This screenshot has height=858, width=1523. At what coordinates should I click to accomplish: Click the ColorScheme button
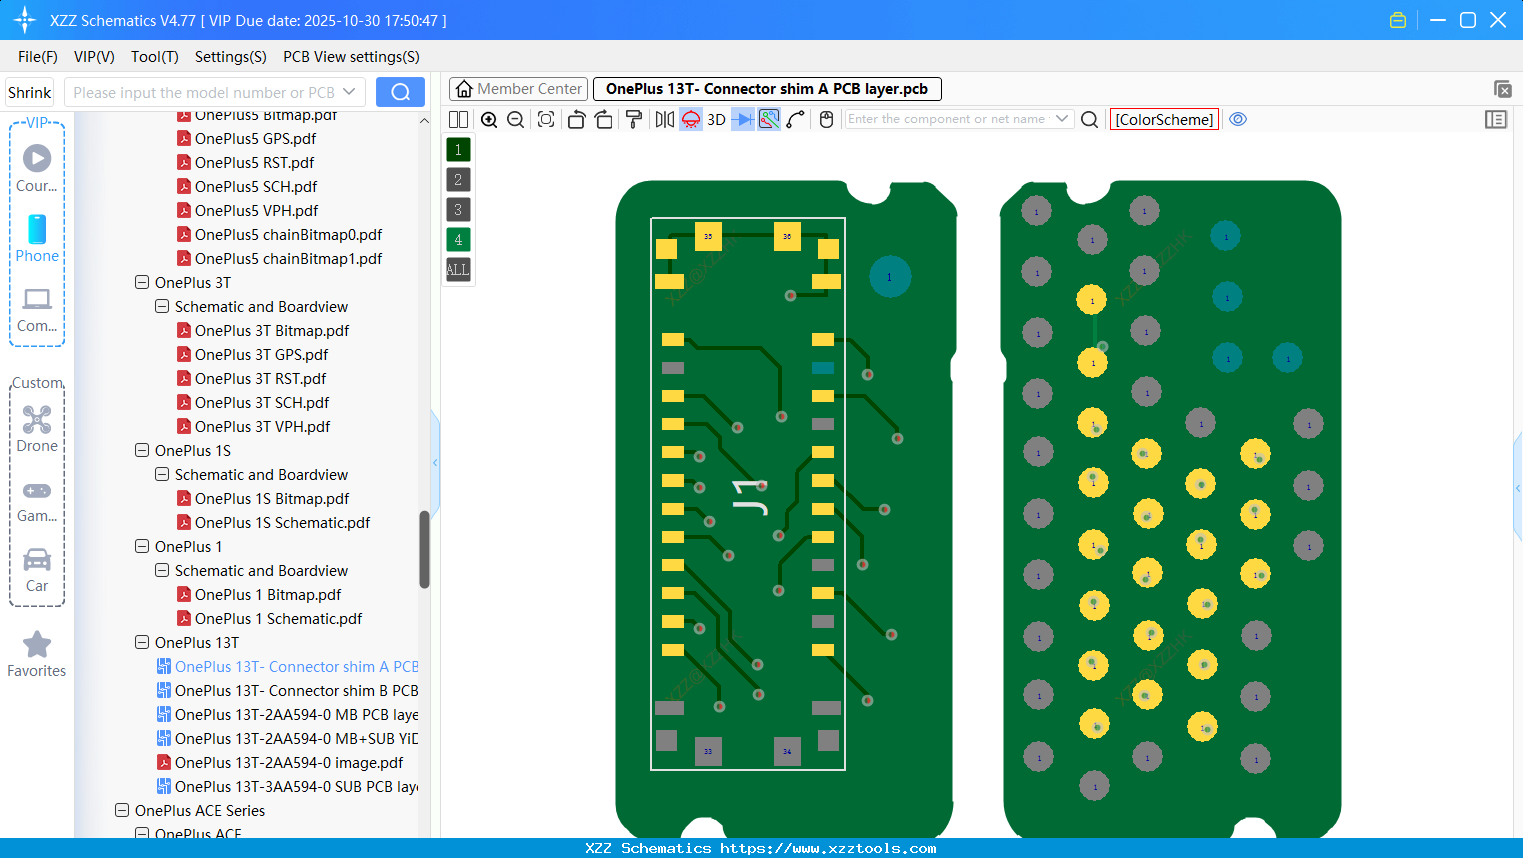(x=1164, y=119)
